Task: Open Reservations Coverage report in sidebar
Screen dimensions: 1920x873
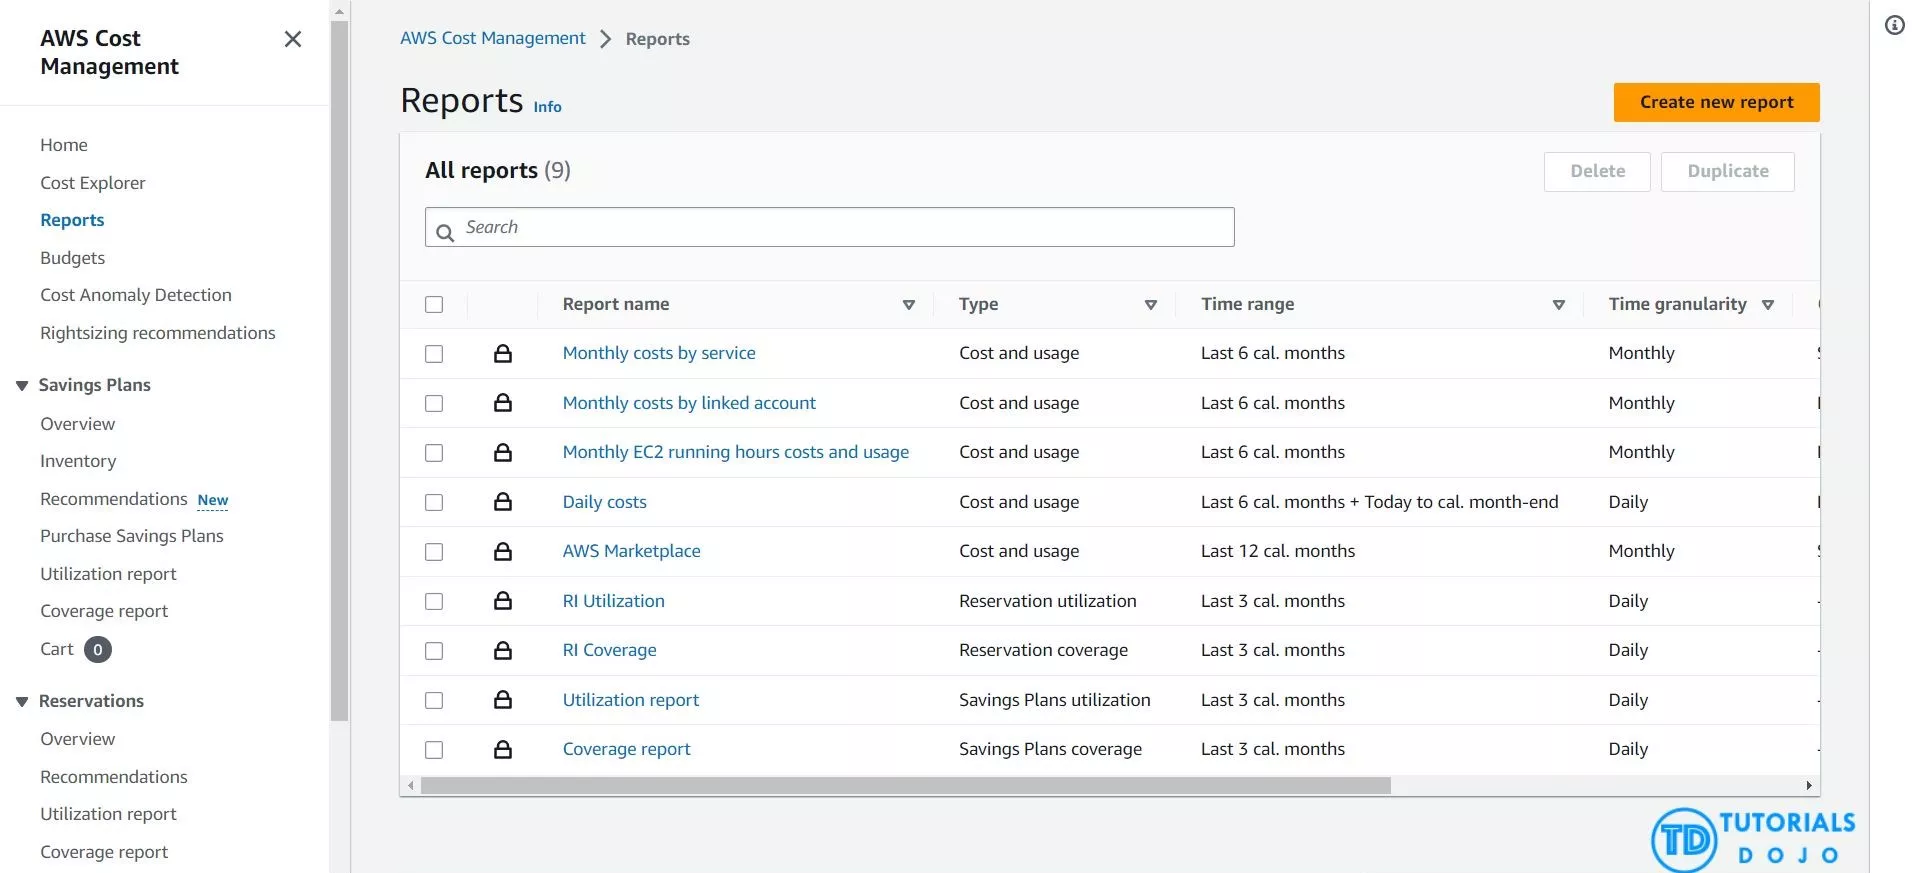Action: point(104,852)
